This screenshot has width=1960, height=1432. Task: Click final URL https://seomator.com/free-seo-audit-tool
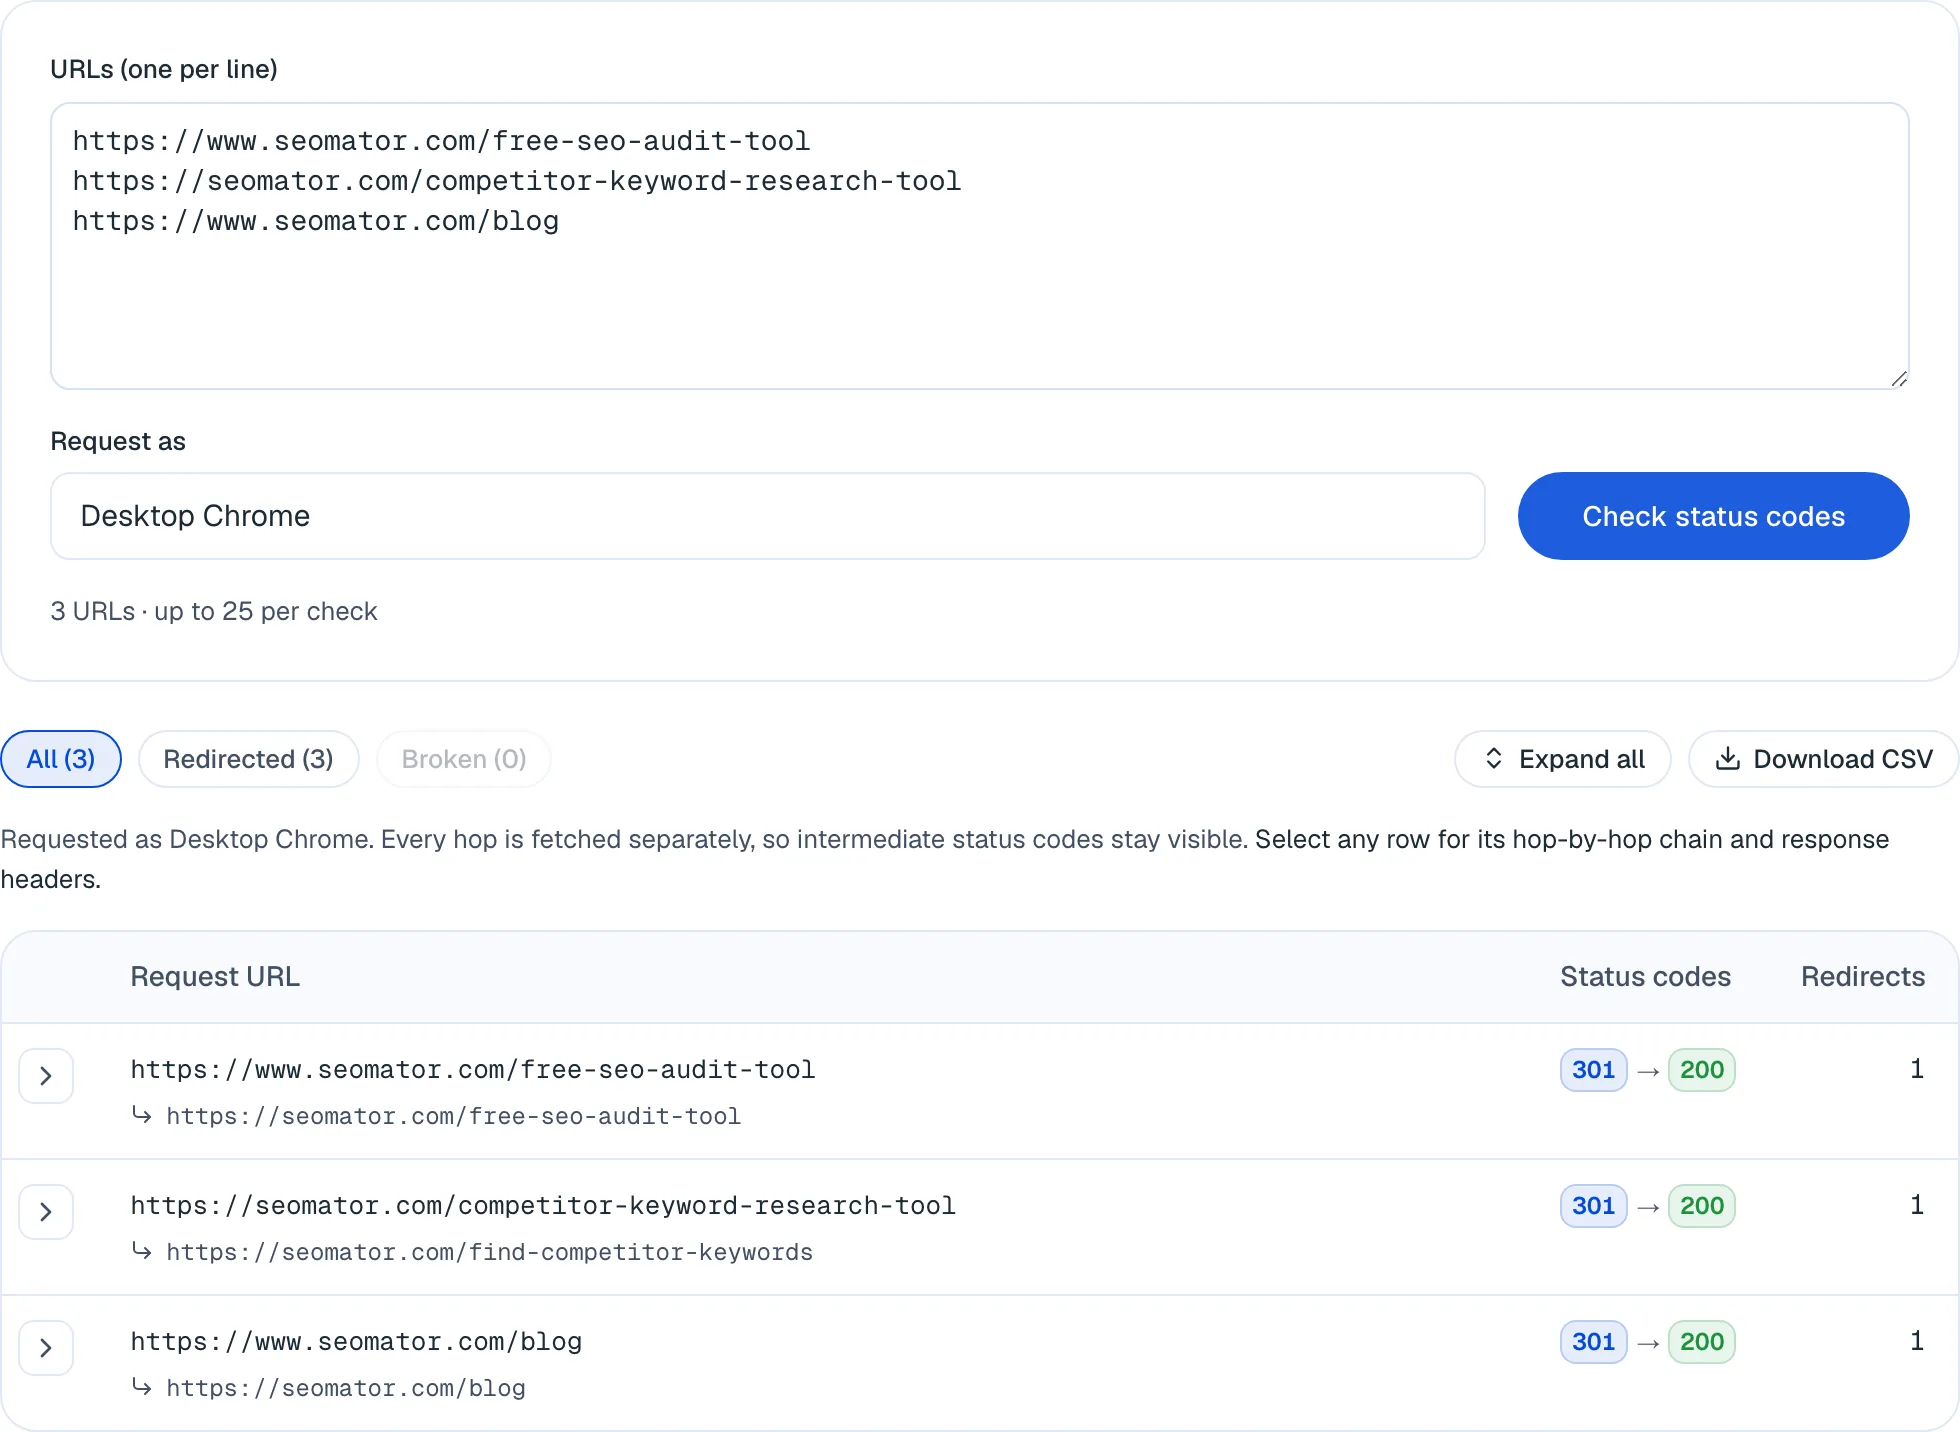(x=454, y=1116)
